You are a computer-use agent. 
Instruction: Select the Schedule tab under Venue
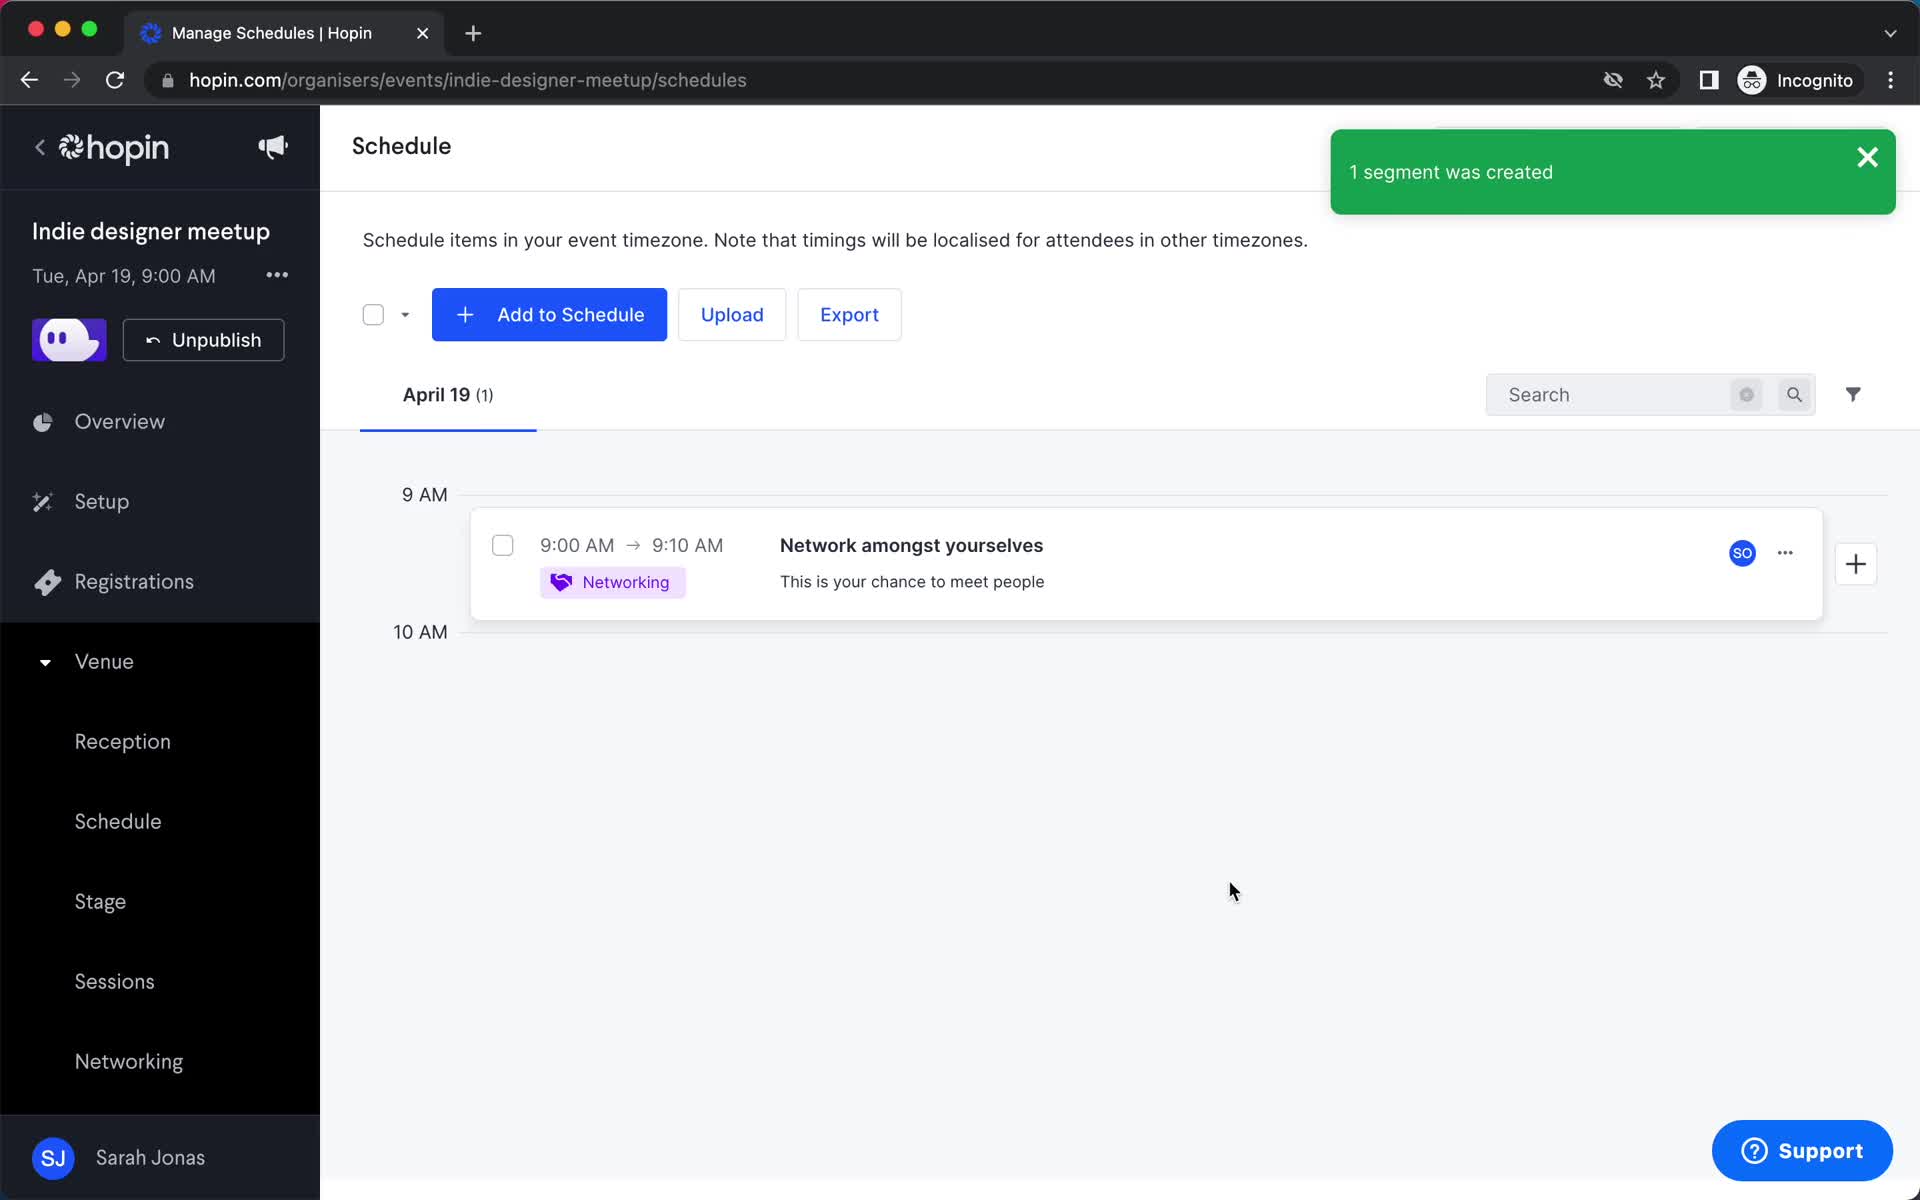coord(117,821)
